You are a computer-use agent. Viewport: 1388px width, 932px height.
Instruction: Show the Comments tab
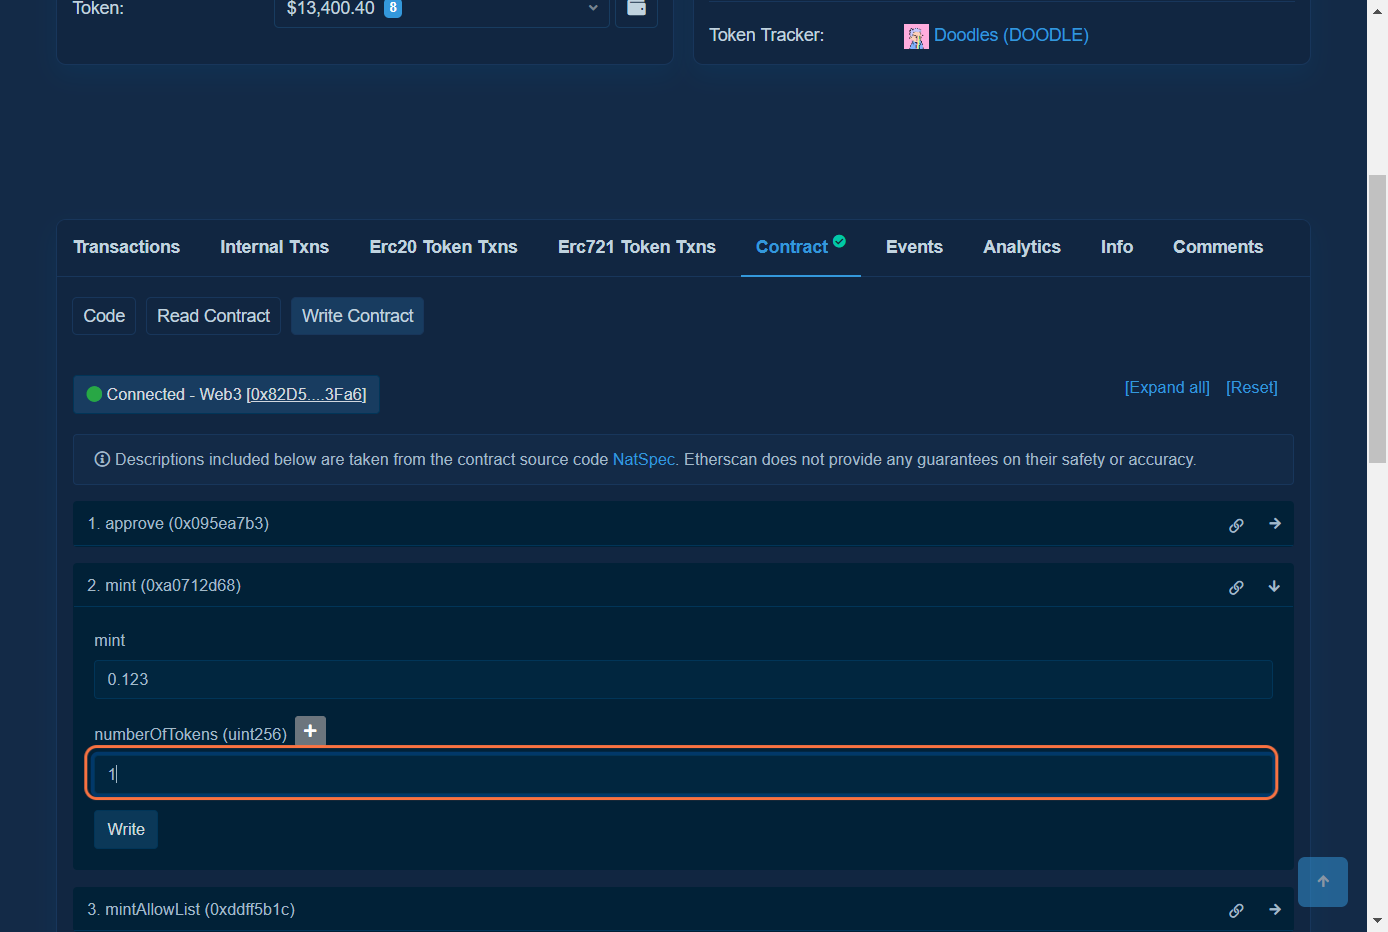pos(1218,247)
